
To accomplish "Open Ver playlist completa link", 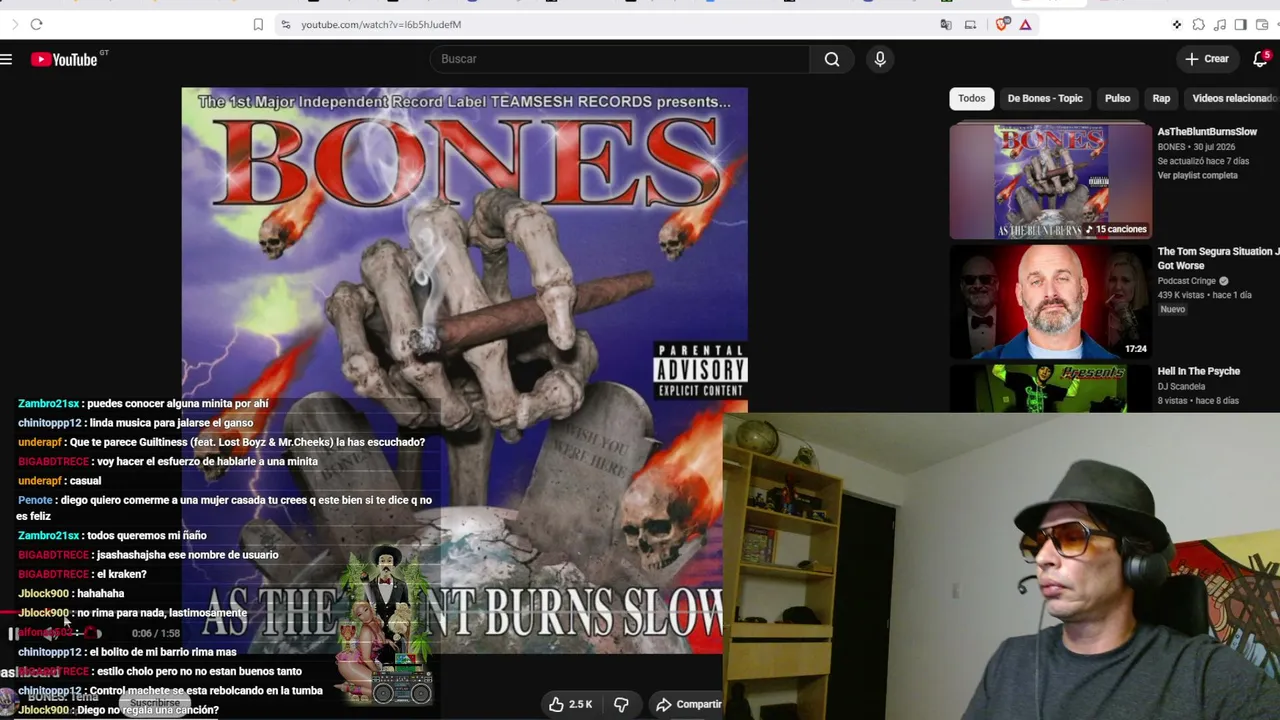I will [1197, 176].
